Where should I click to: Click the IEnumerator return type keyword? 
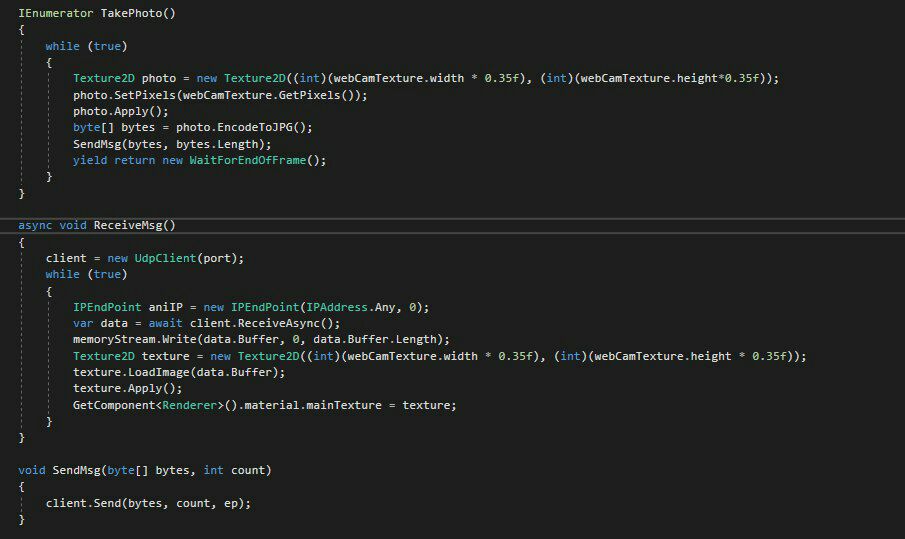pos(55,13)
